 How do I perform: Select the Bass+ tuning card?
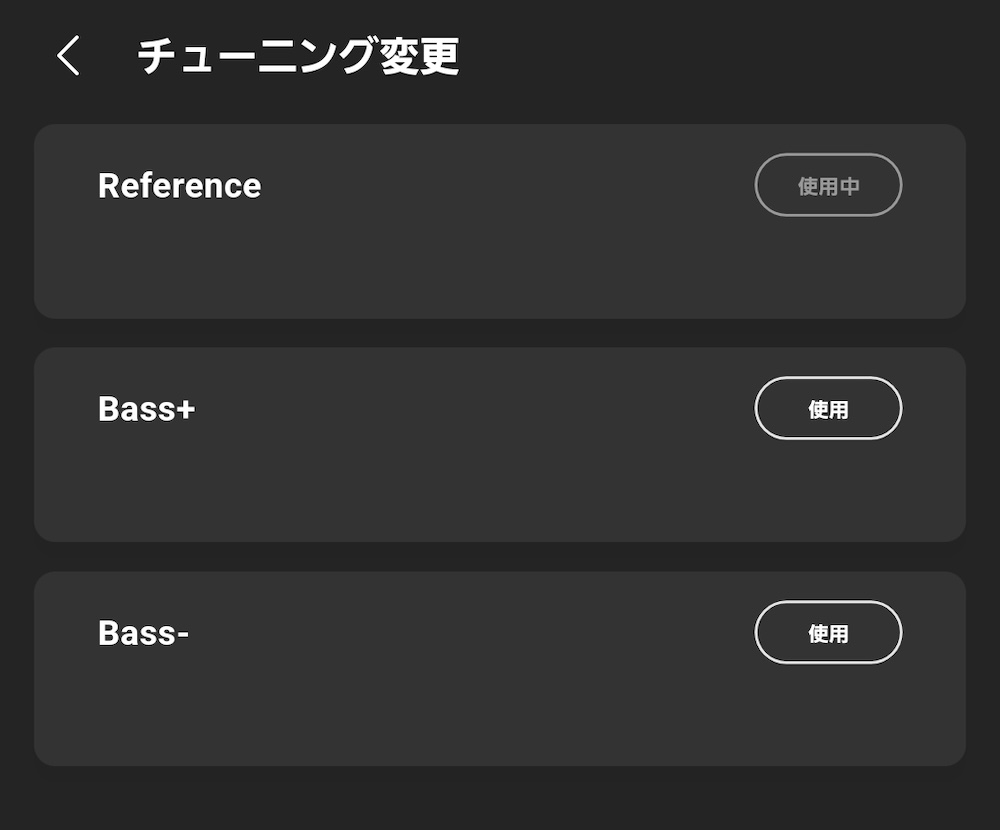coord(499,445)
